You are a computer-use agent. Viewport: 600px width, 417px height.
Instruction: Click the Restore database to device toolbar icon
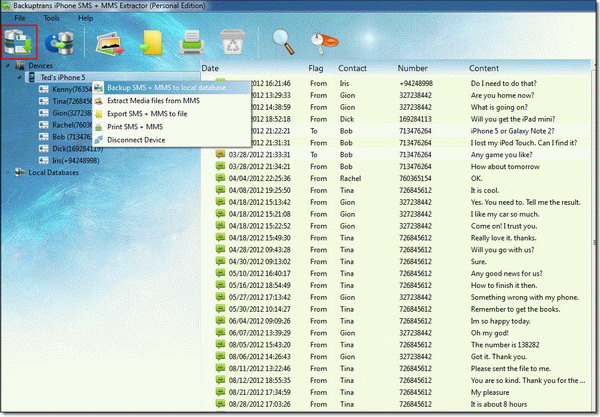[59, 43]
